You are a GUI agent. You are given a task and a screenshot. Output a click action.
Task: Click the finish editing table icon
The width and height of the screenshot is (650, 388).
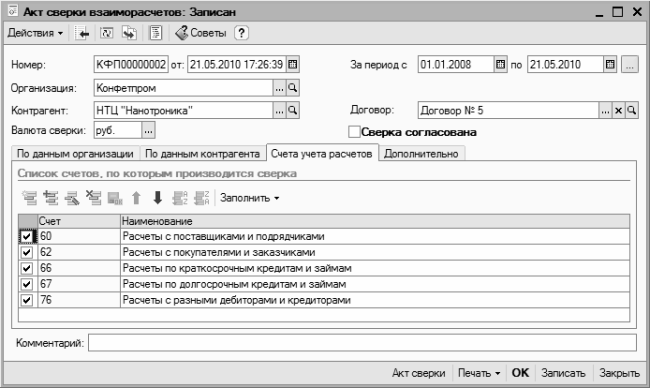(115, 198)
